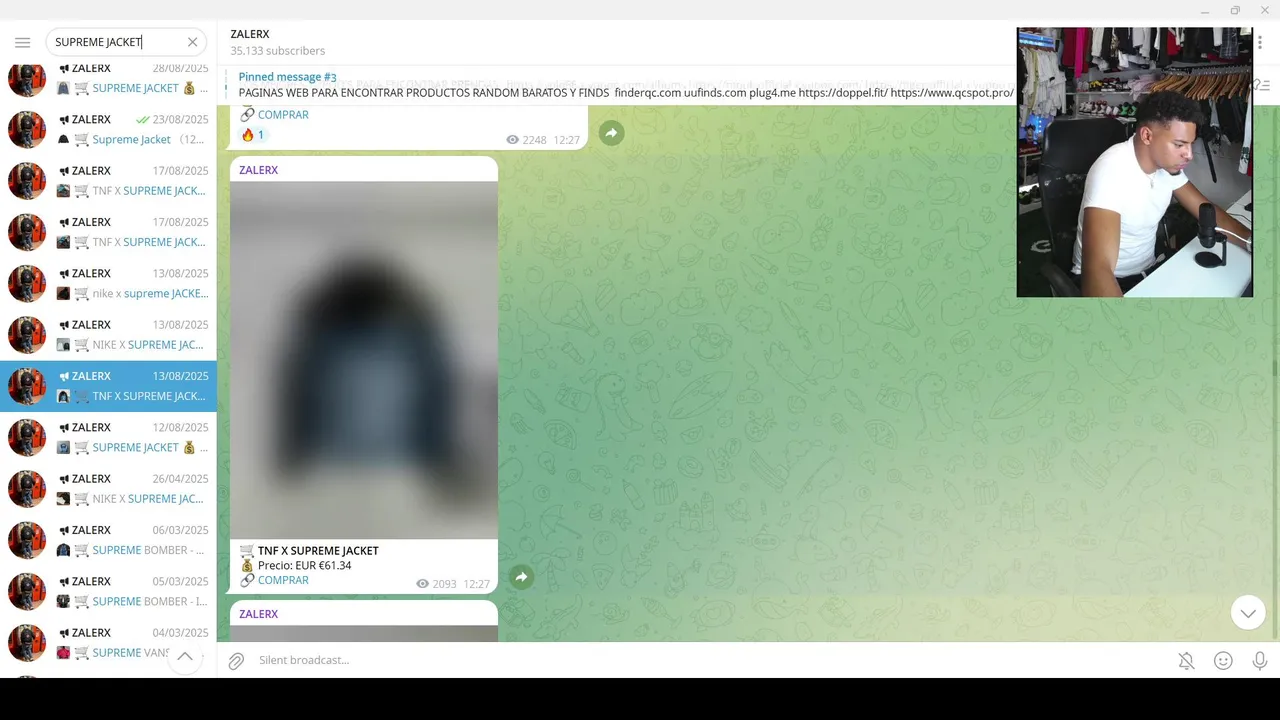1280x720 pixels.
Task: Add the fire reaction with count 1
Action: (x=252, y=135)
